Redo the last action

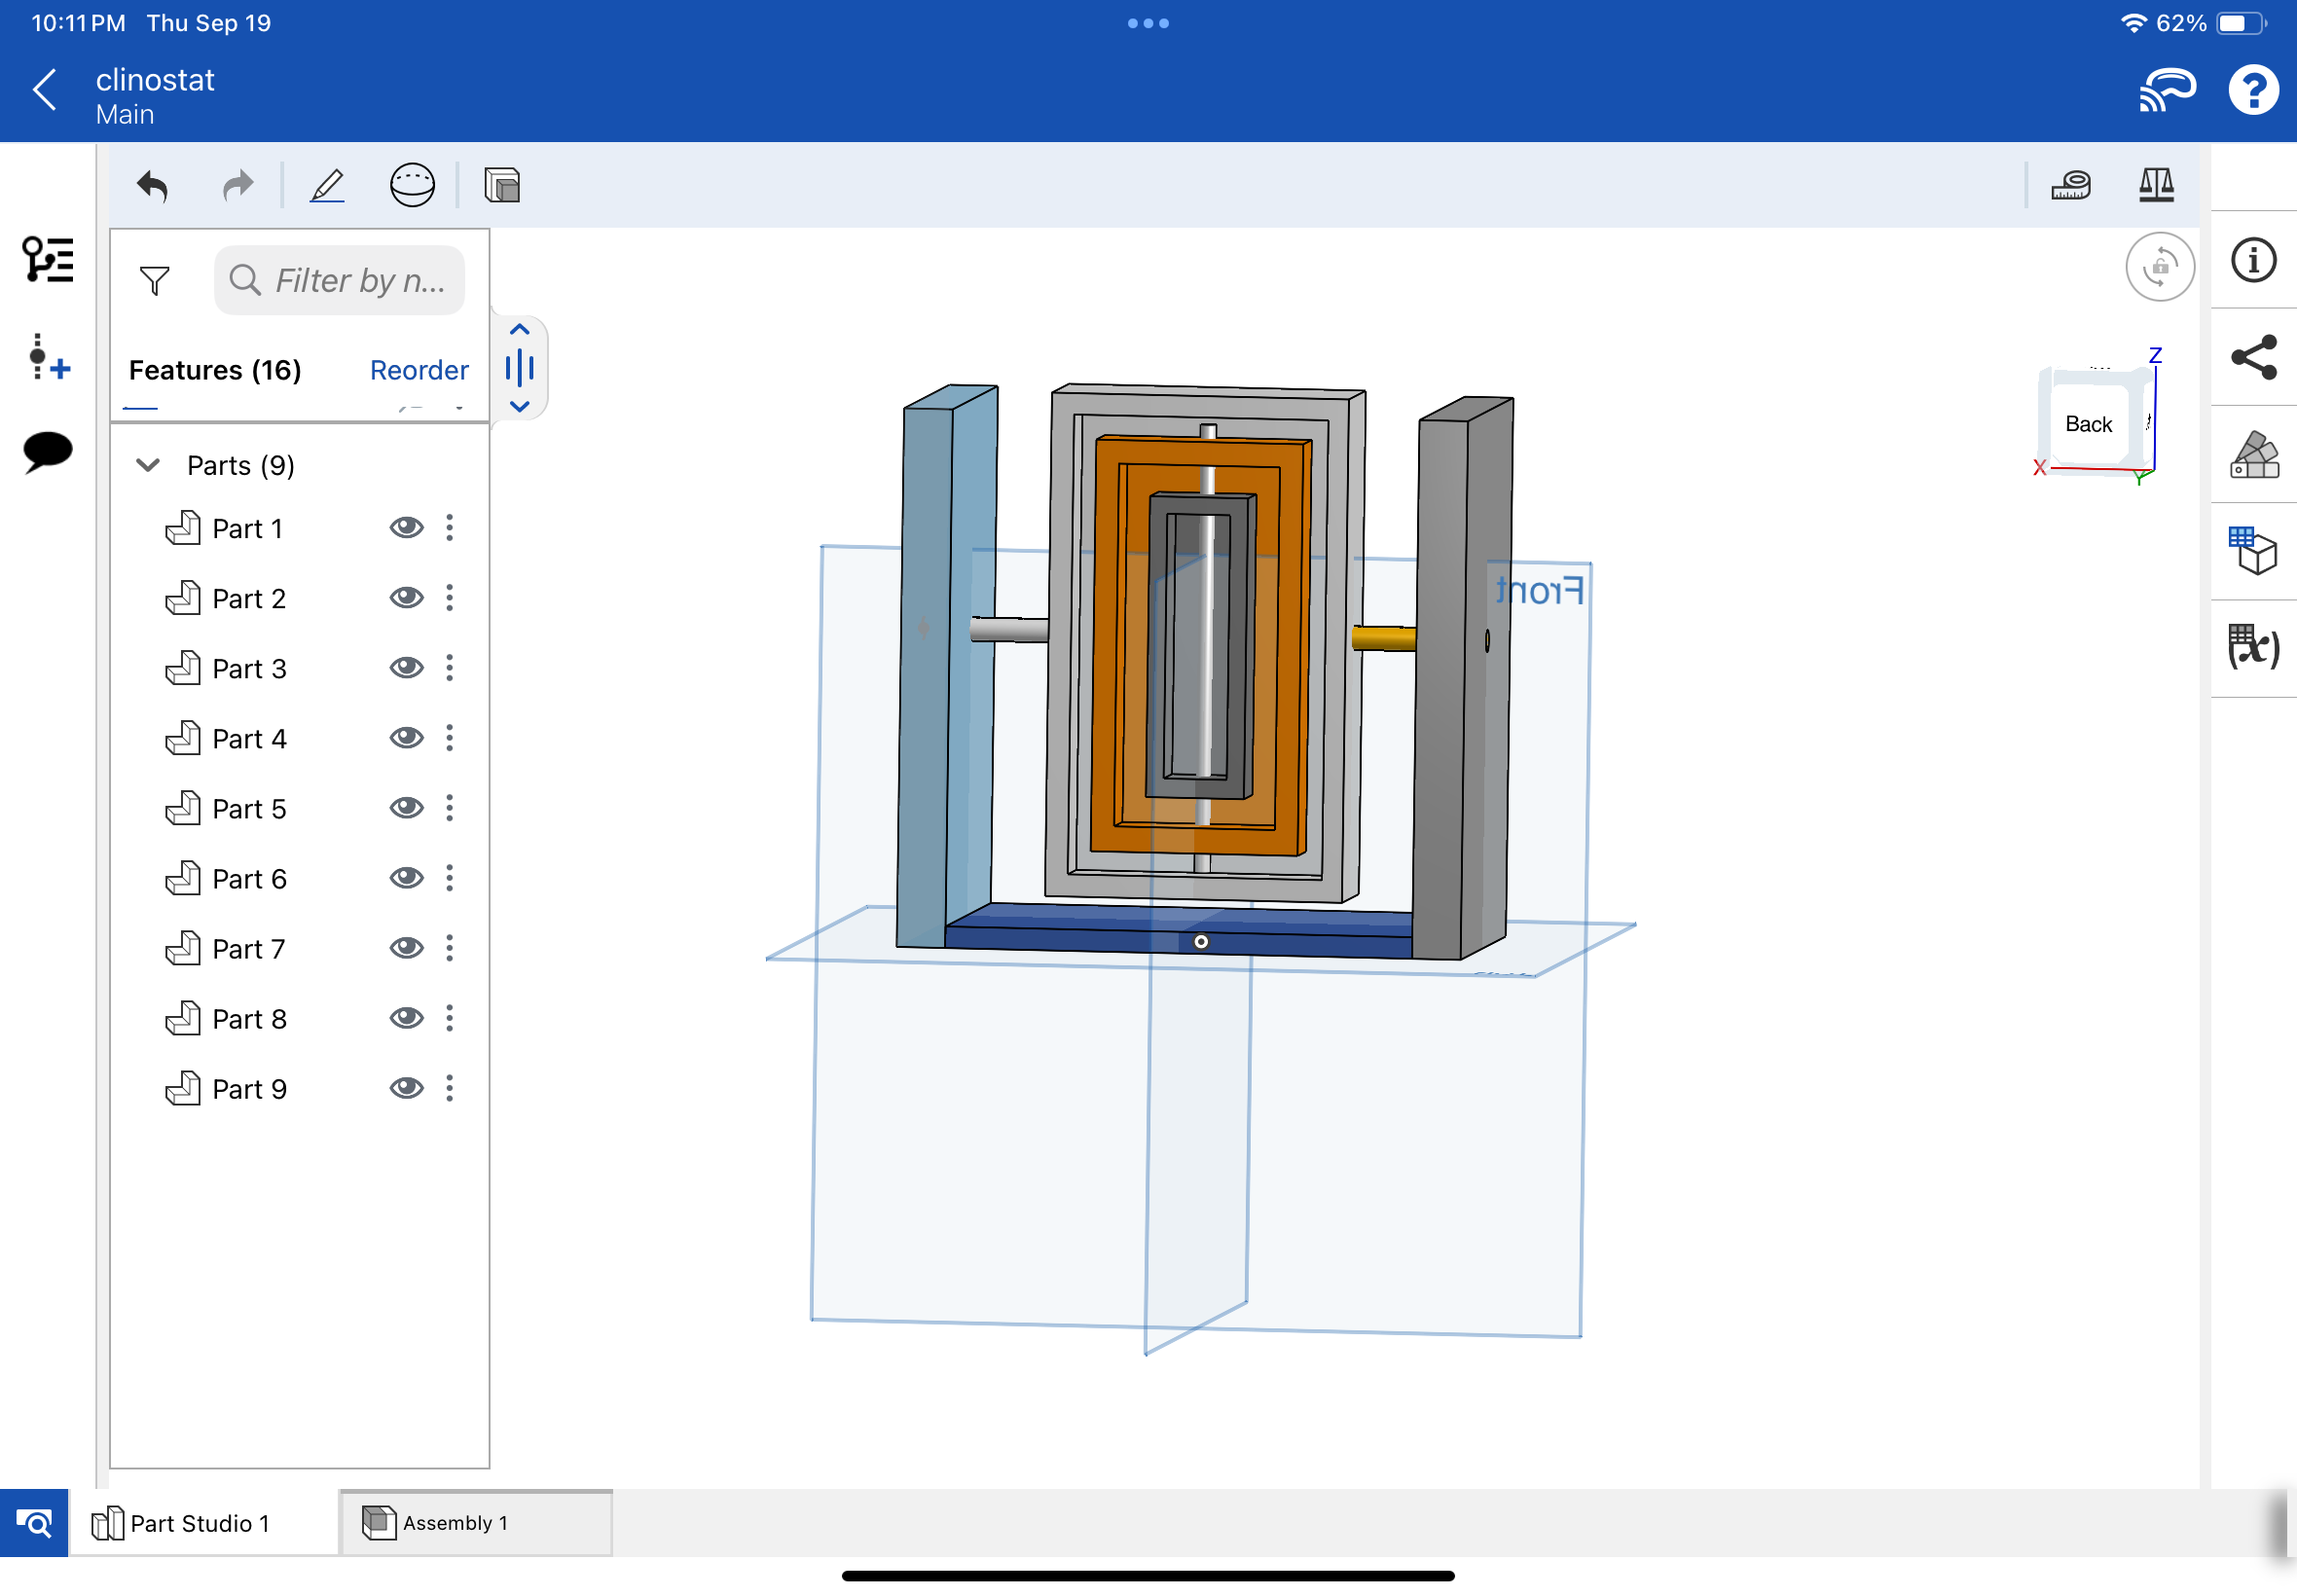(x=238, y=186)
